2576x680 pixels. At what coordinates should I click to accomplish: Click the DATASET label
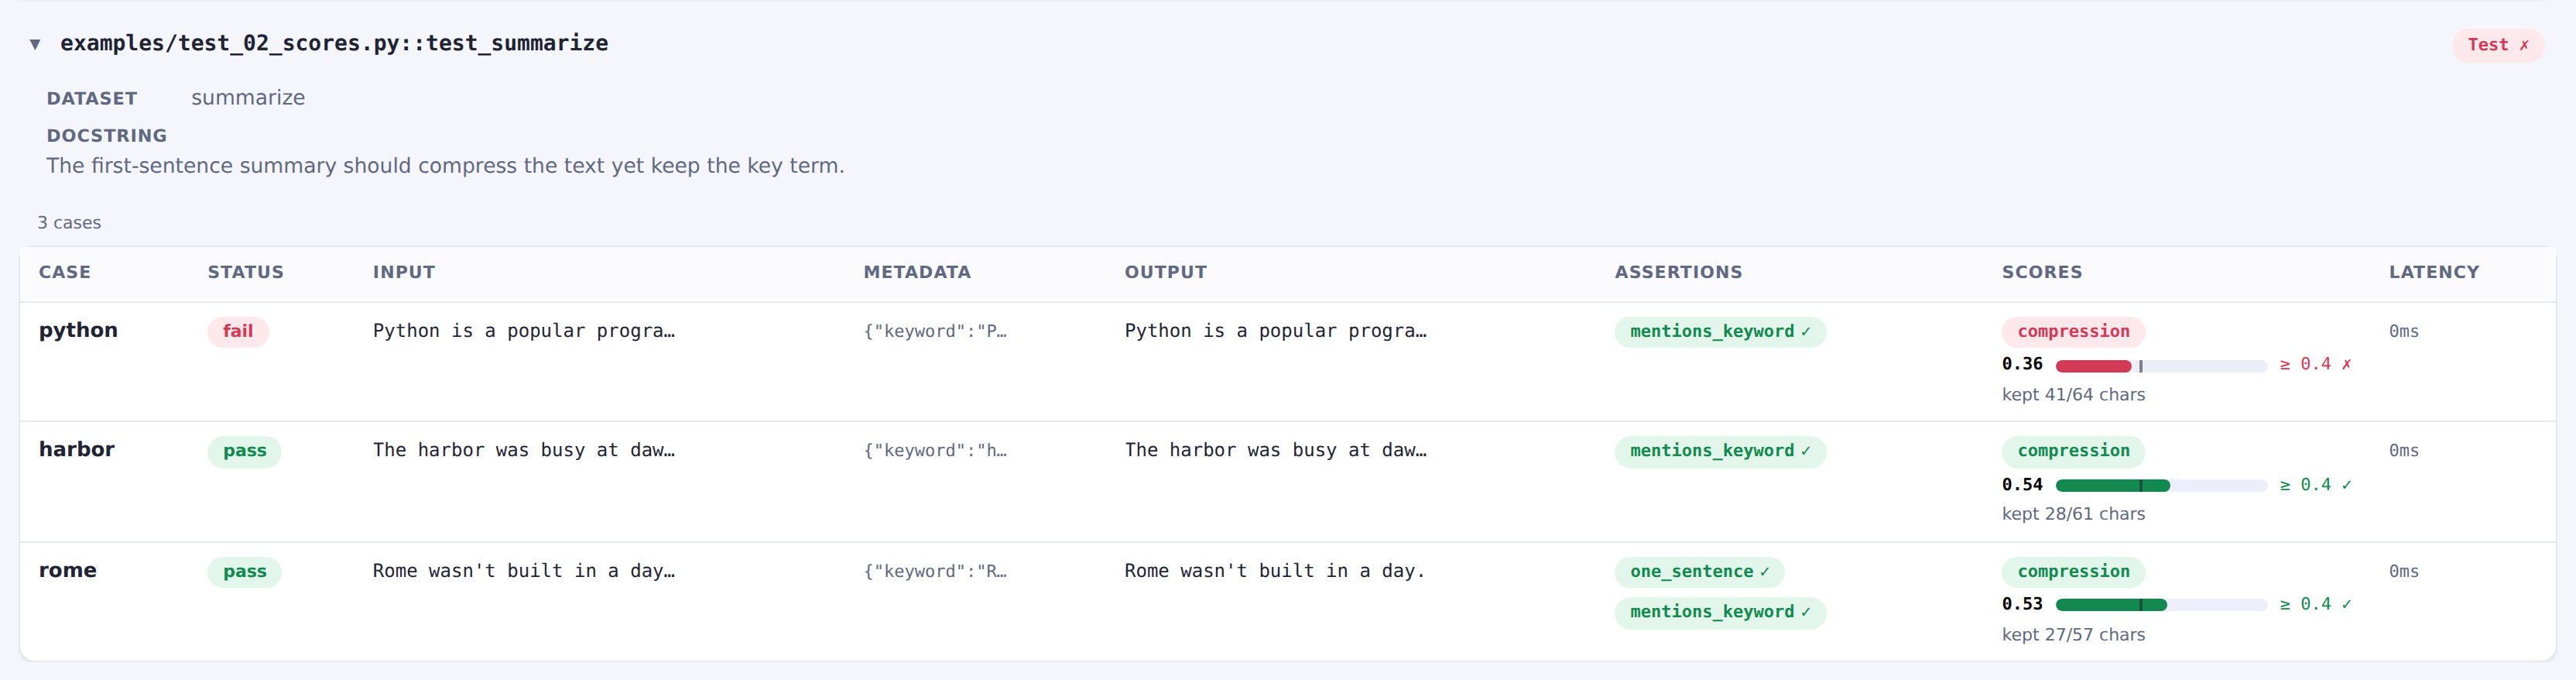[92, 98]
